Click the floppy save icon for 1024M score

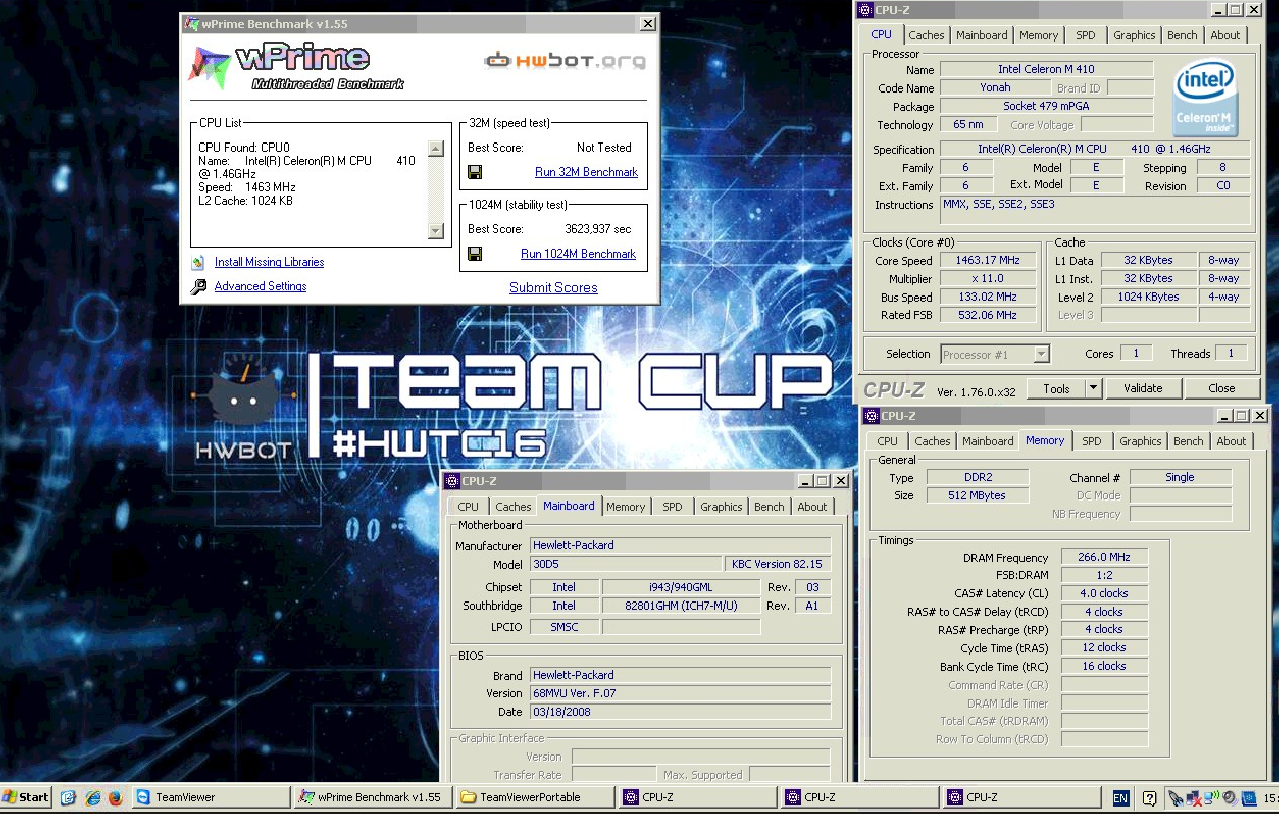pos(475,254)
